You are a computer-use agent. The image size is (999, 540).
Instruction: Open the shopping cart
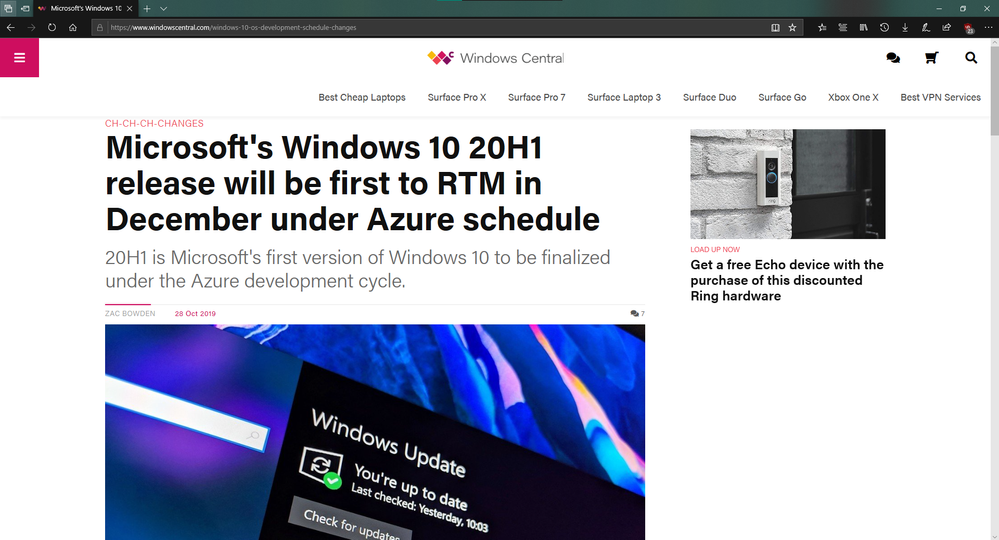(x=931, y=58)
